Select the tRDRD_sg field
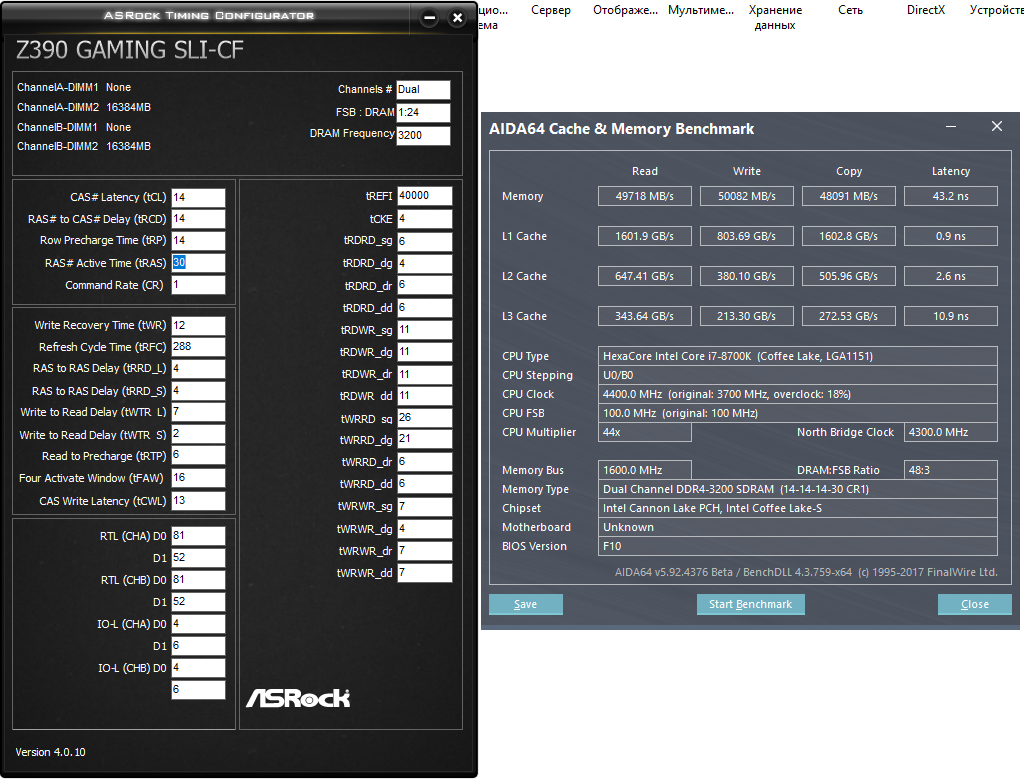The height and width of the screenshot is (784, 1024). (x=424, y=241)
